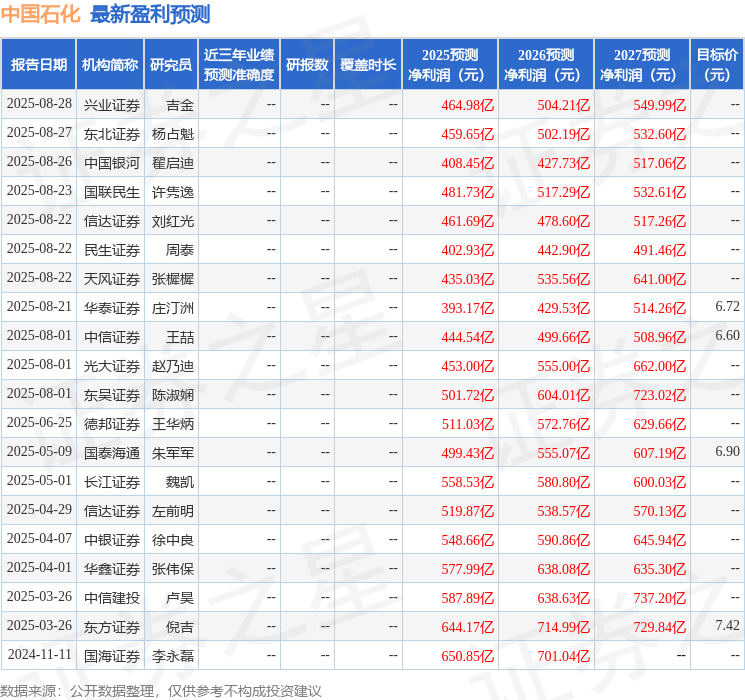Click analyst name 朱军军
Image resolution: width=745 pixels, height=700 pixels.
click(x=173, y=453)
